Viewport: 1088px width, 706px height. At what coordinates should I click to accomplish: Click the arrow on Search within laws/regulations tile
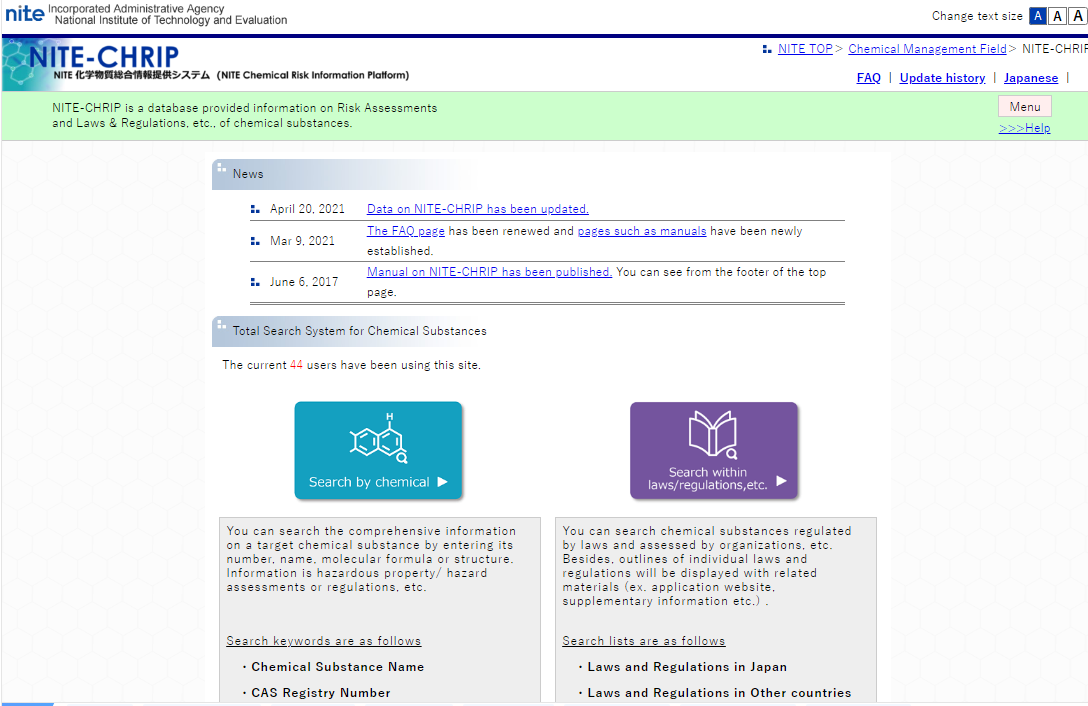[782, 481]
